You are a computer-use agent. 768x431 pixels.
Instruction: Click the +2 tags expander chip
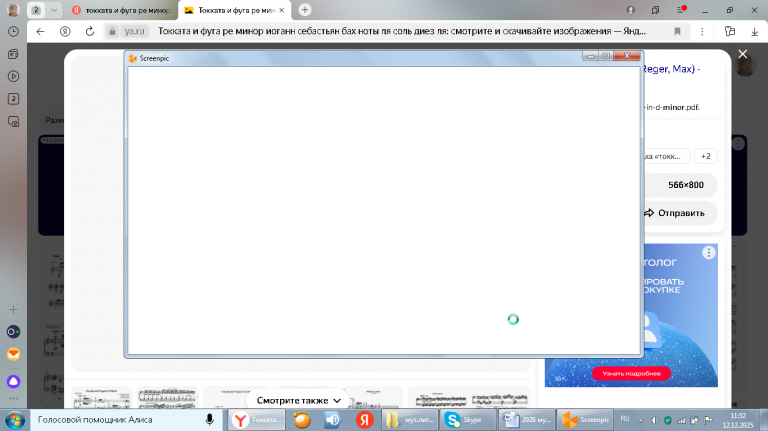(706, 156)
